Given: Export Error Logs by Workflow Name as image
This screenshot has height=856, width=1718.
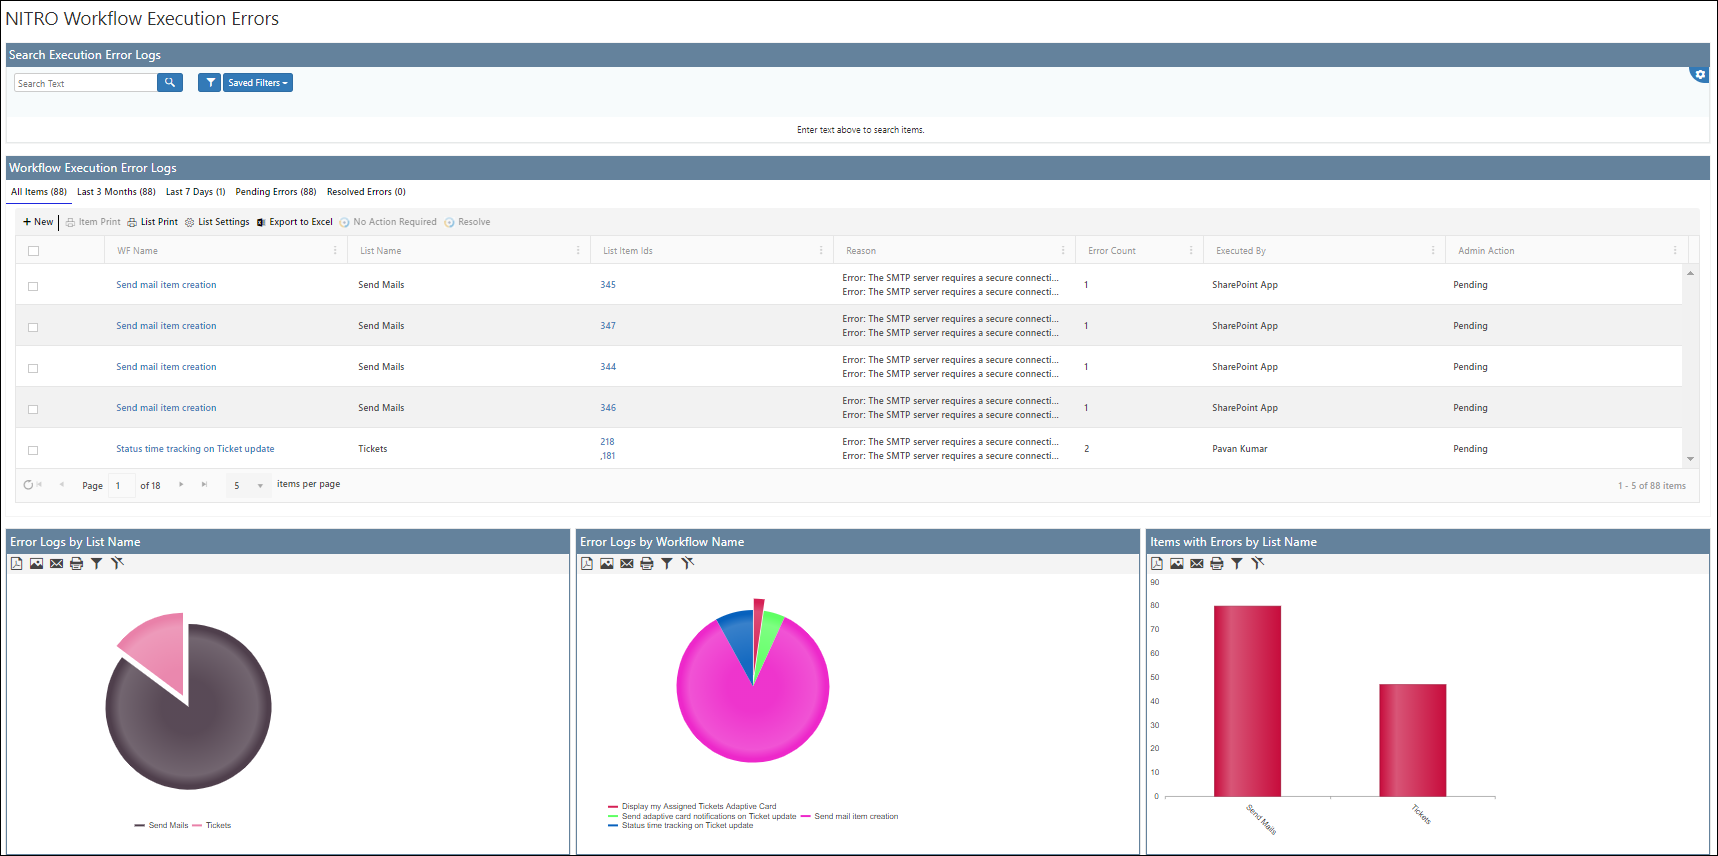Looking at the screenshot, I should [x=606, y=564].
